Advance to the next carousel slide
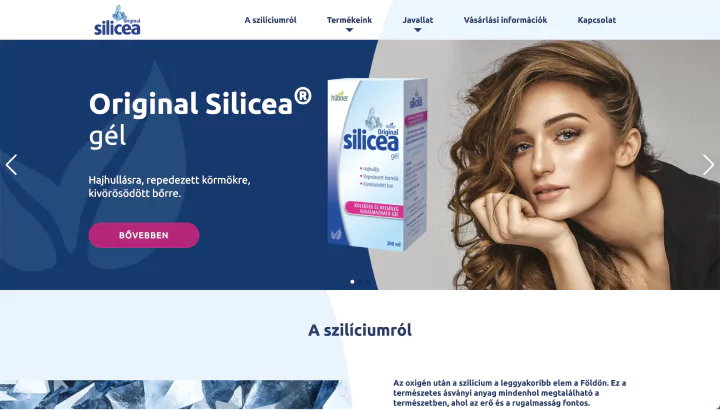This screenshot has width=720, height=410. pyautogui.click(x=708, y=165)
